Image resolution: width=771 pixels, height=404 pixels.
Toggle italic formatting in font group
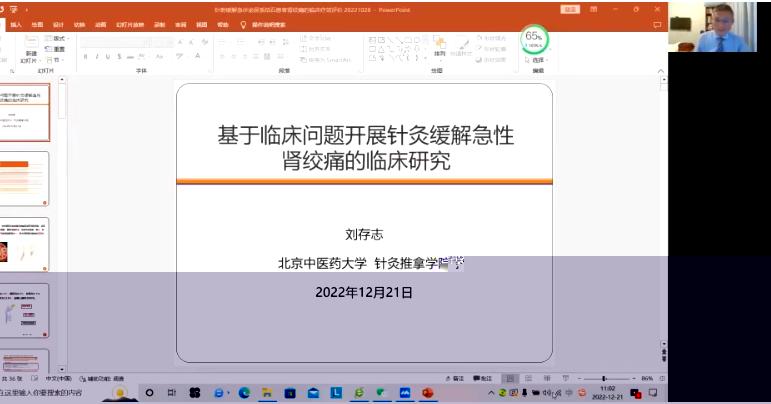pyautogui.click(x=97, y=56)
